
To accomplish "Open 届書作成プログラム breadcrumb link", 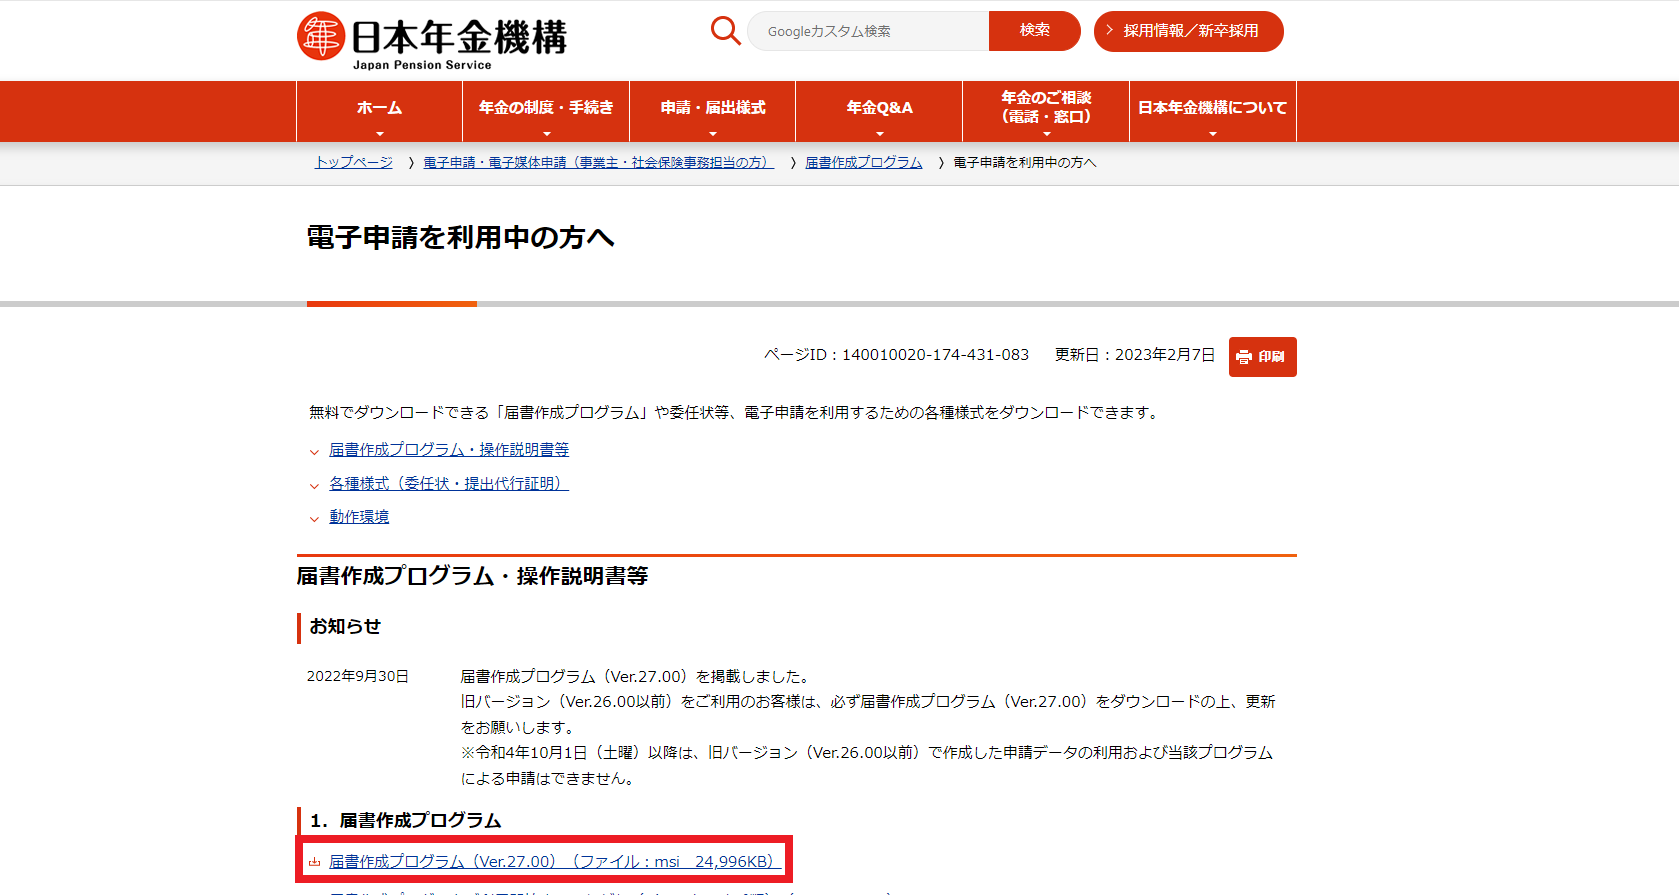I will [863, 162].
